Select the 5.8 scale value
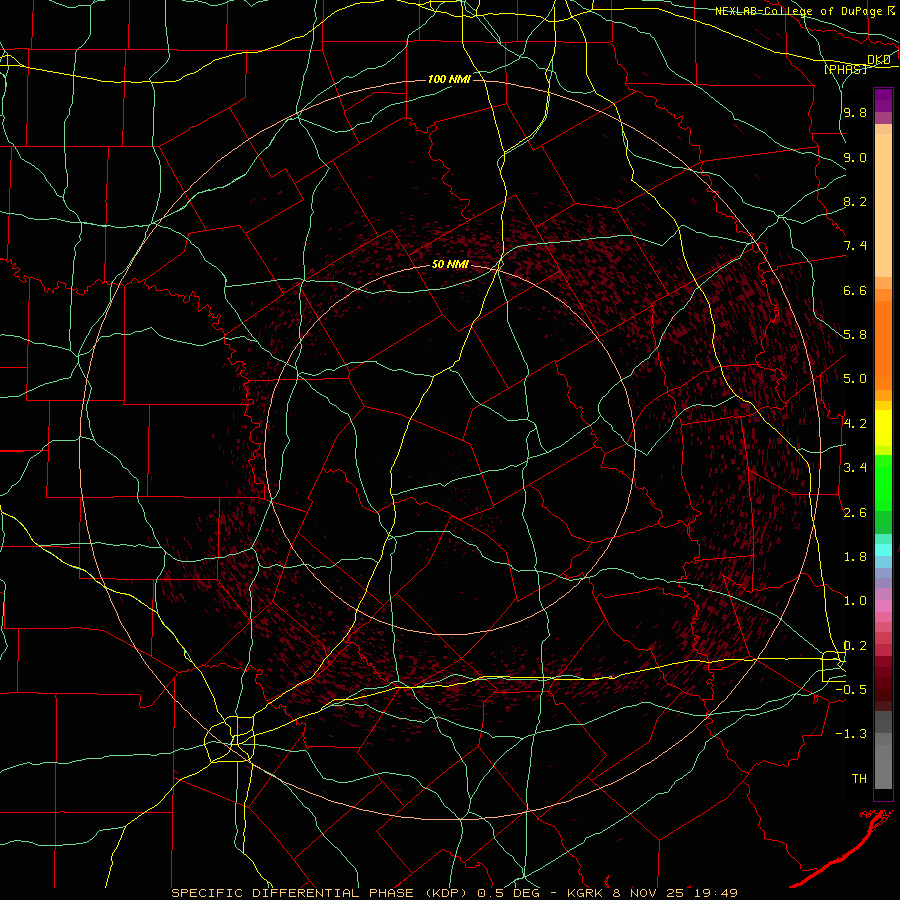 (855, 335)
